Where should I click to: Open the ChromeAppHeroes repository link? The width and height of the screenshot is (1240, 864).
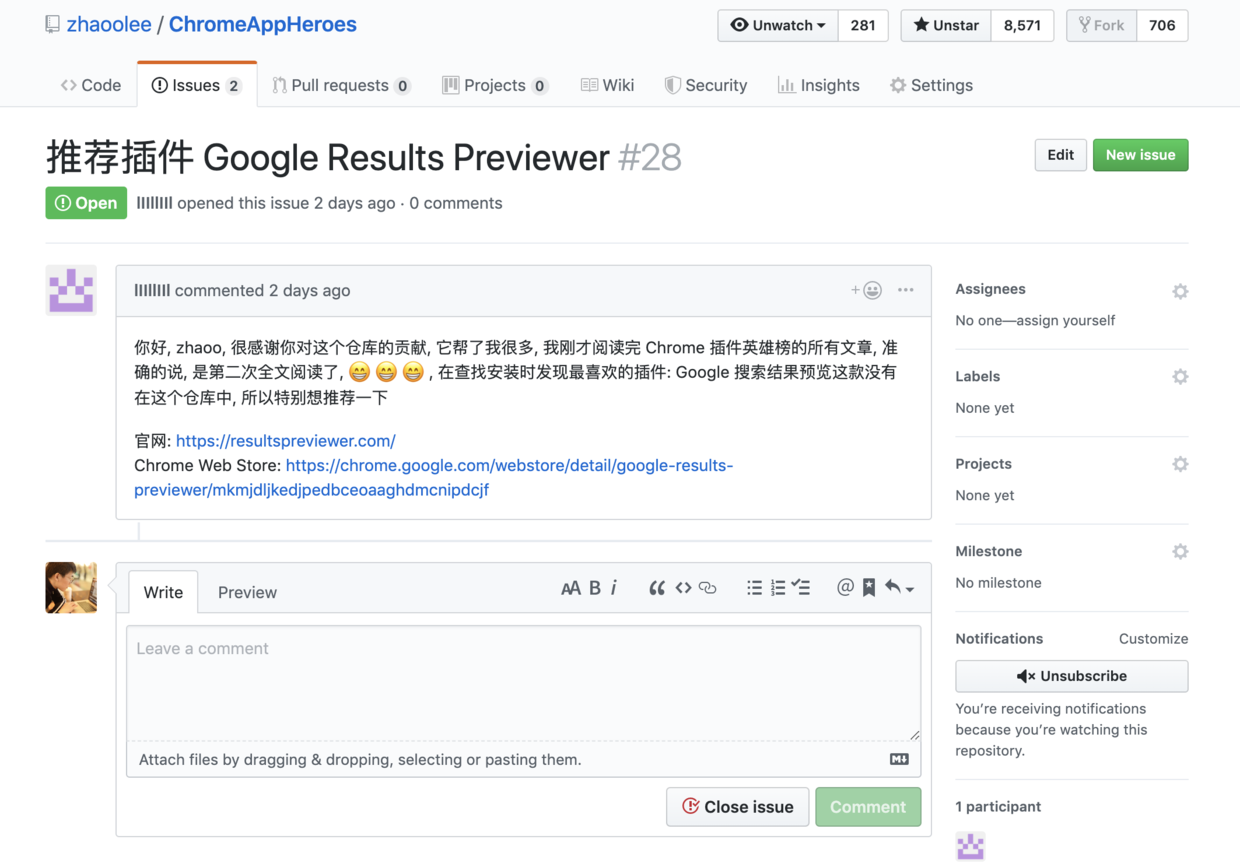click(263, 25)
